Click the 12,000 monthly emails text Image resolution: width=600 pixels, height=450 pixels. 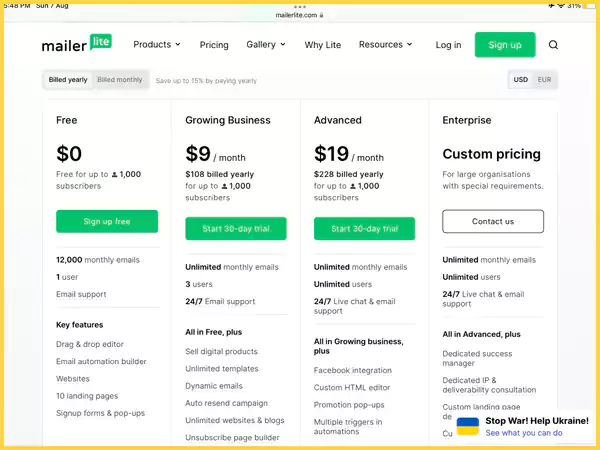click(x=98, y=260)
